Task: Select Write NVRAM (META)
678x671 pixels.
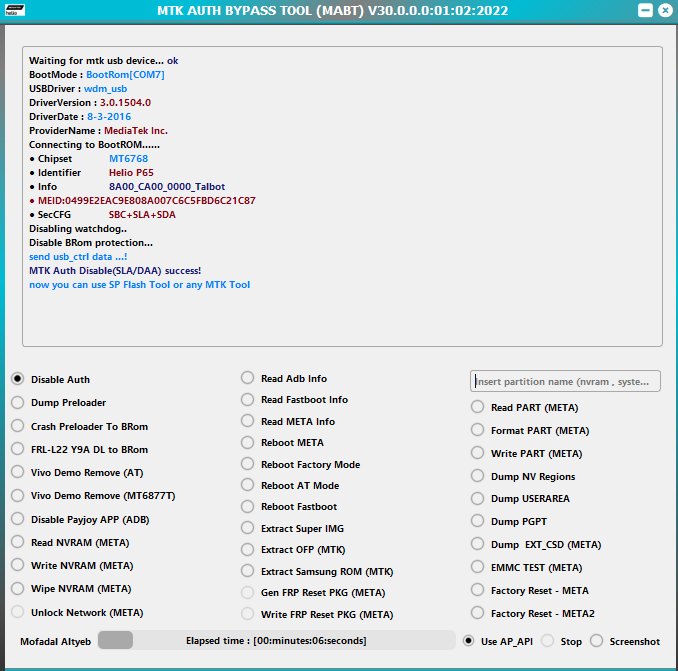Action: pos(17,565)
